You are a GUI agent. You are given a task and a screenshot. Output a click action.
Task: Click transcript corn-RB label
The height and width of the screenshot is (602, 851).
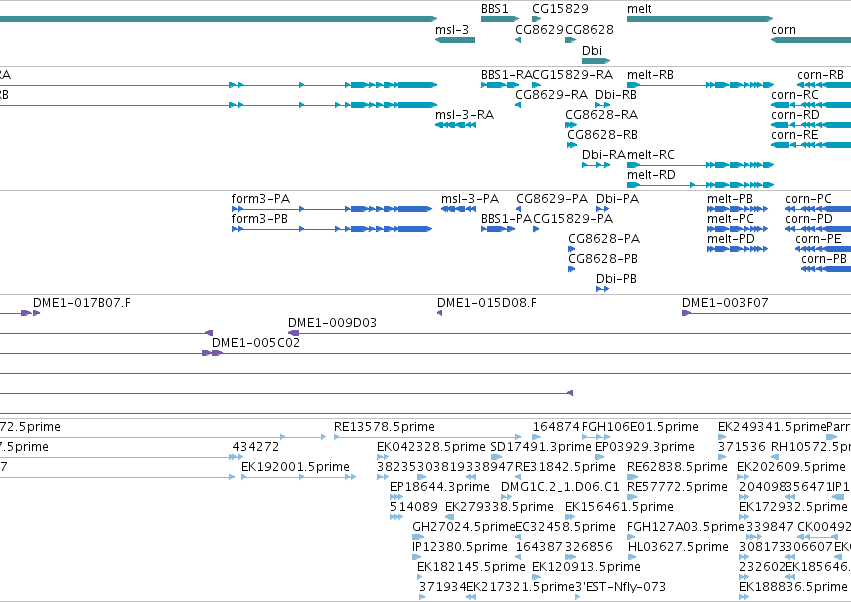tap(820, 75)
